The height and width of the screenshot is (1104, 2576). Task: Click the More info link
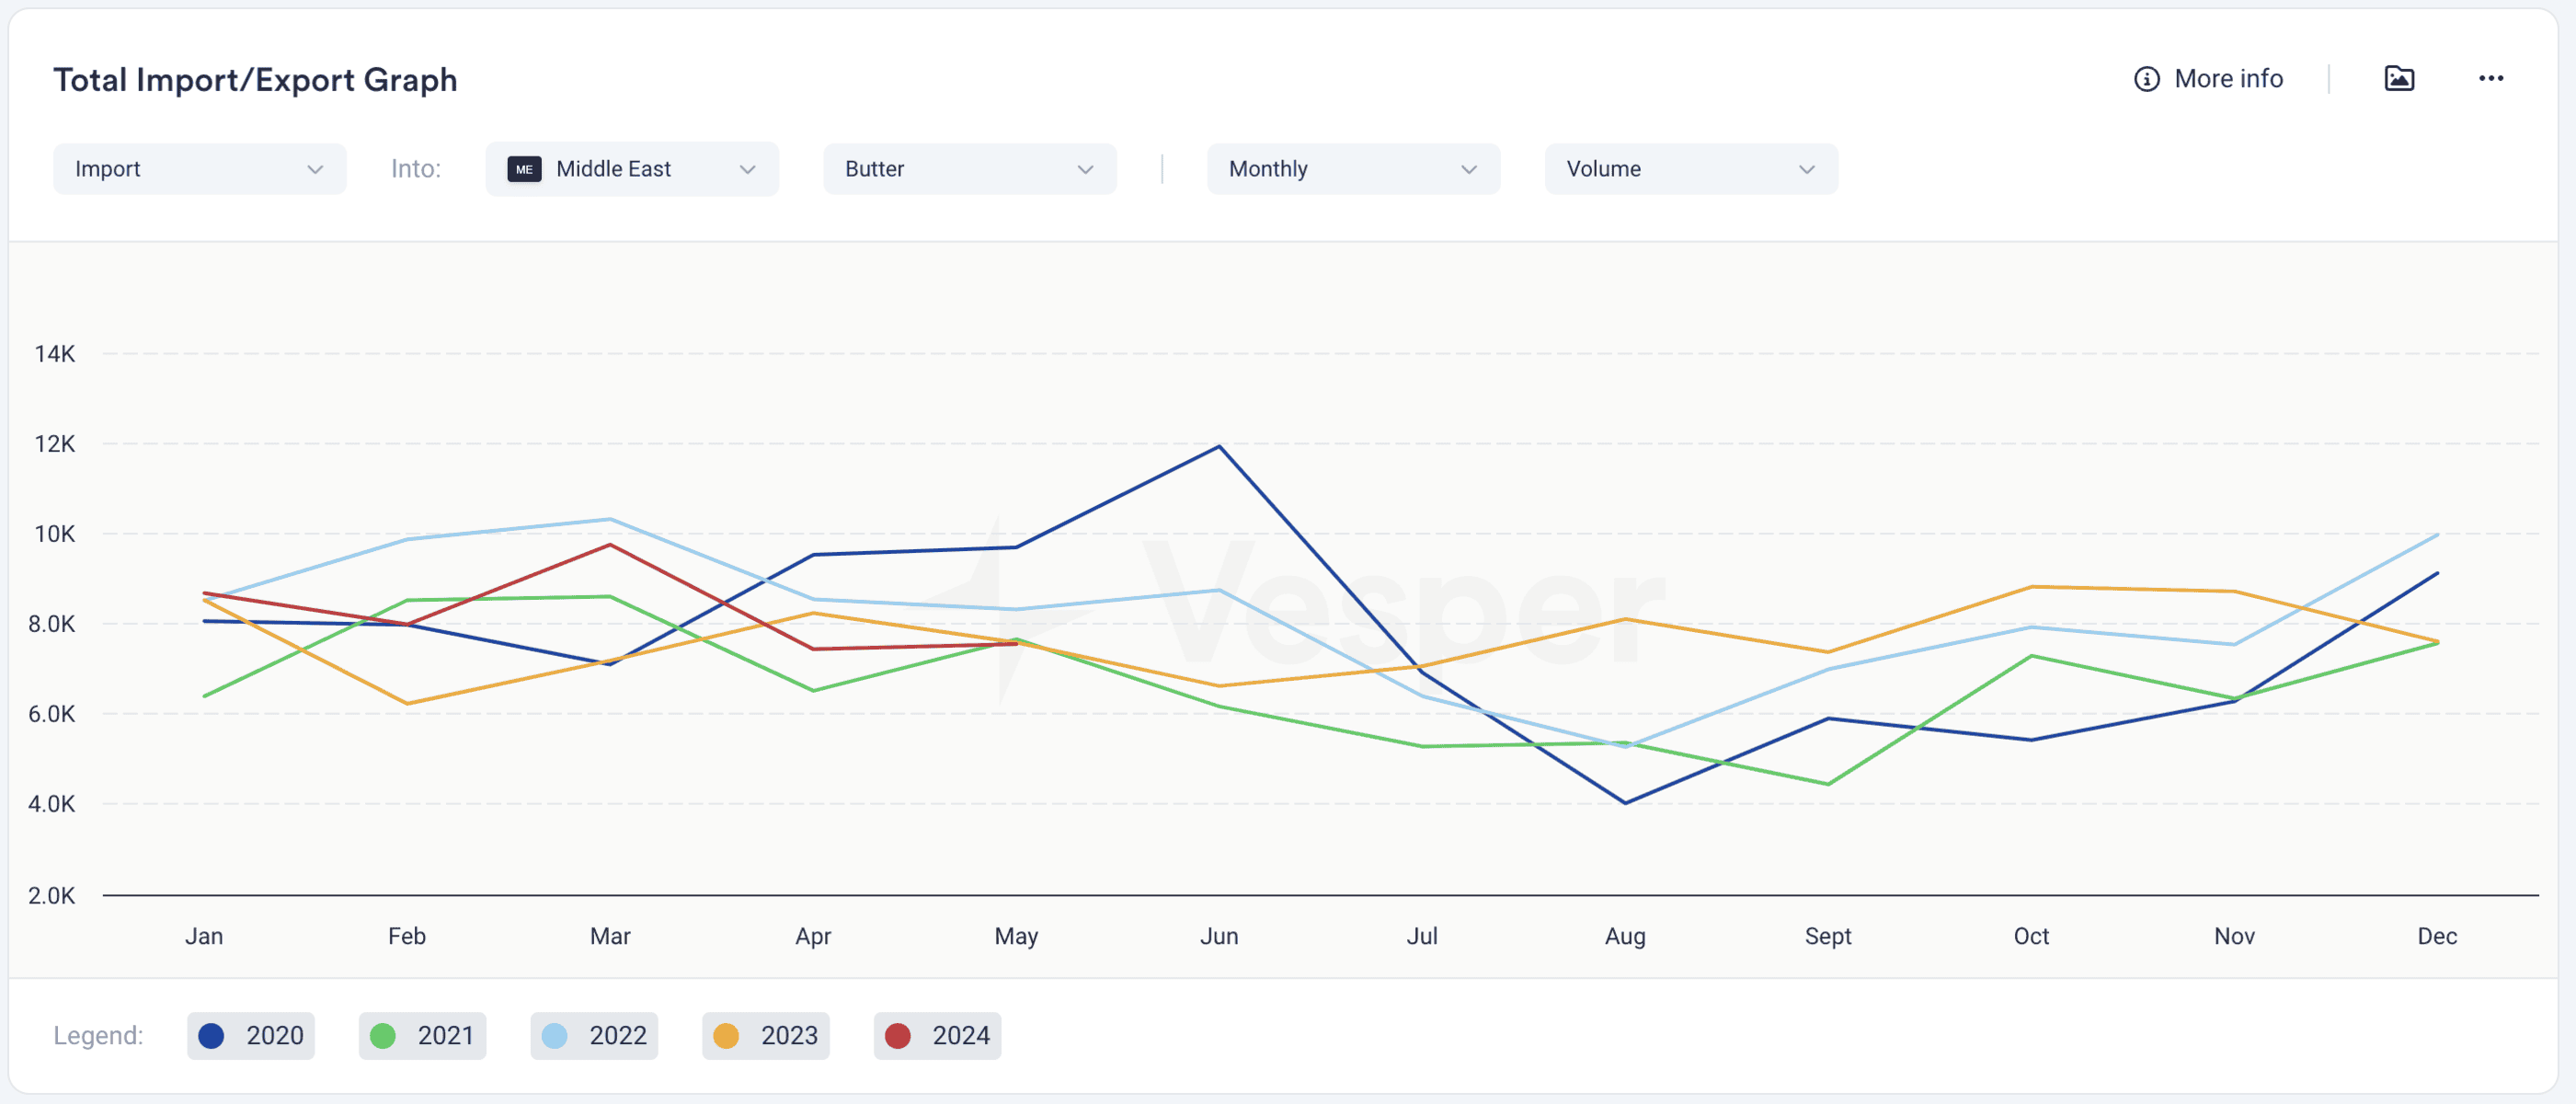(2228, 79)
